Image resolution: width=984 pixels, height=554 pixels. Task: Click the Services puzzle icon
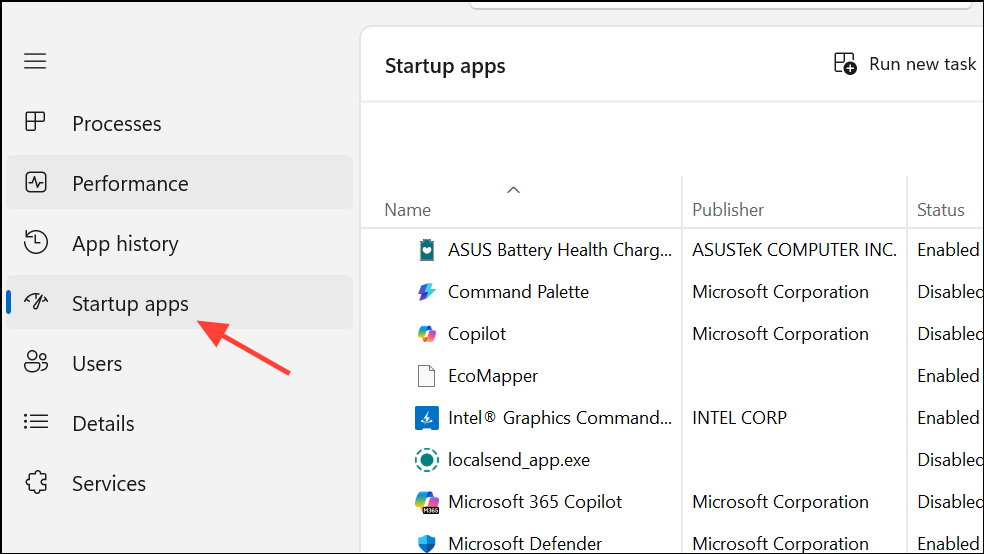[x=36, y=482]
